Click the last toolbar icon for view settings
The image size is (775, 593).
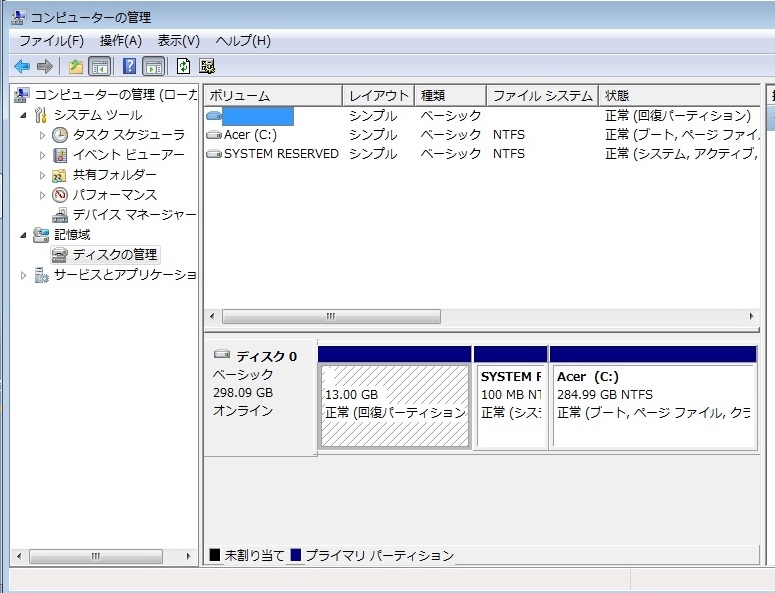(x=207, y=66)
